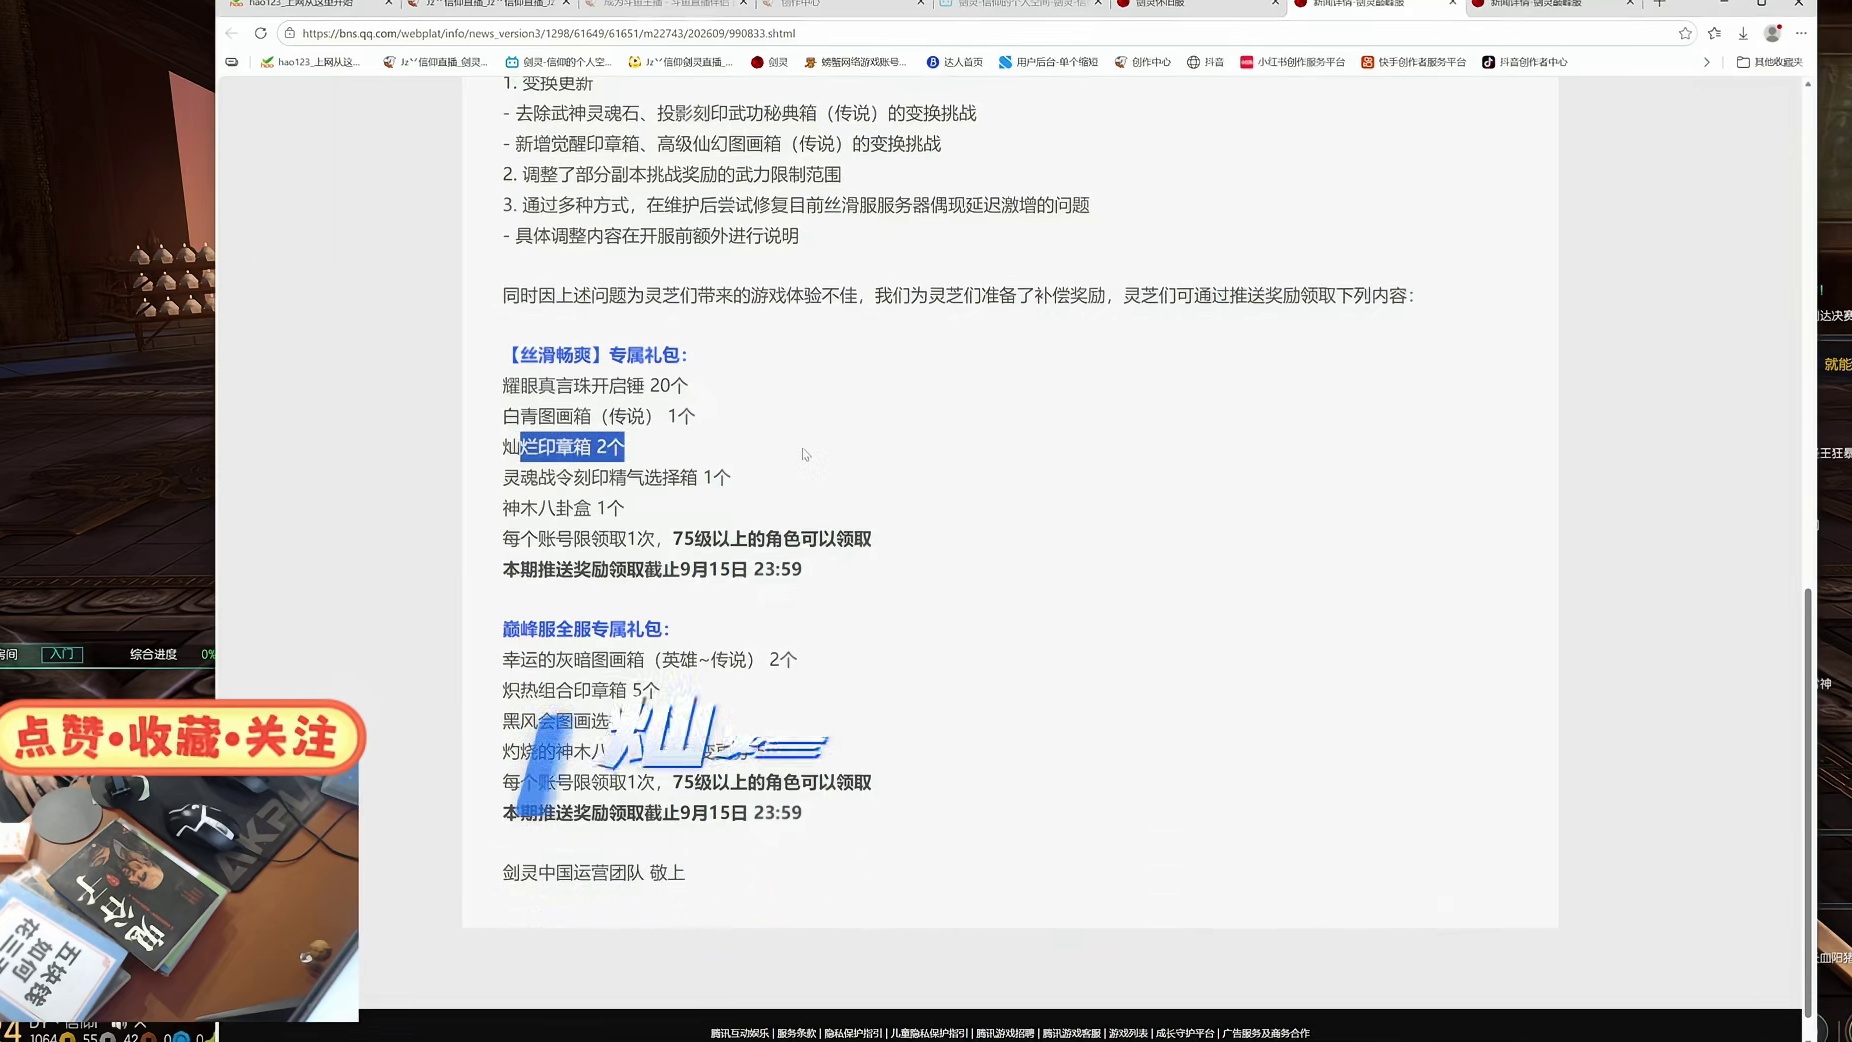Image resolution: width=1852 pixels, height=1042 pixels.
Task: Close the 剑灵怀旧服 tab
Action: tap(1275, 4)
